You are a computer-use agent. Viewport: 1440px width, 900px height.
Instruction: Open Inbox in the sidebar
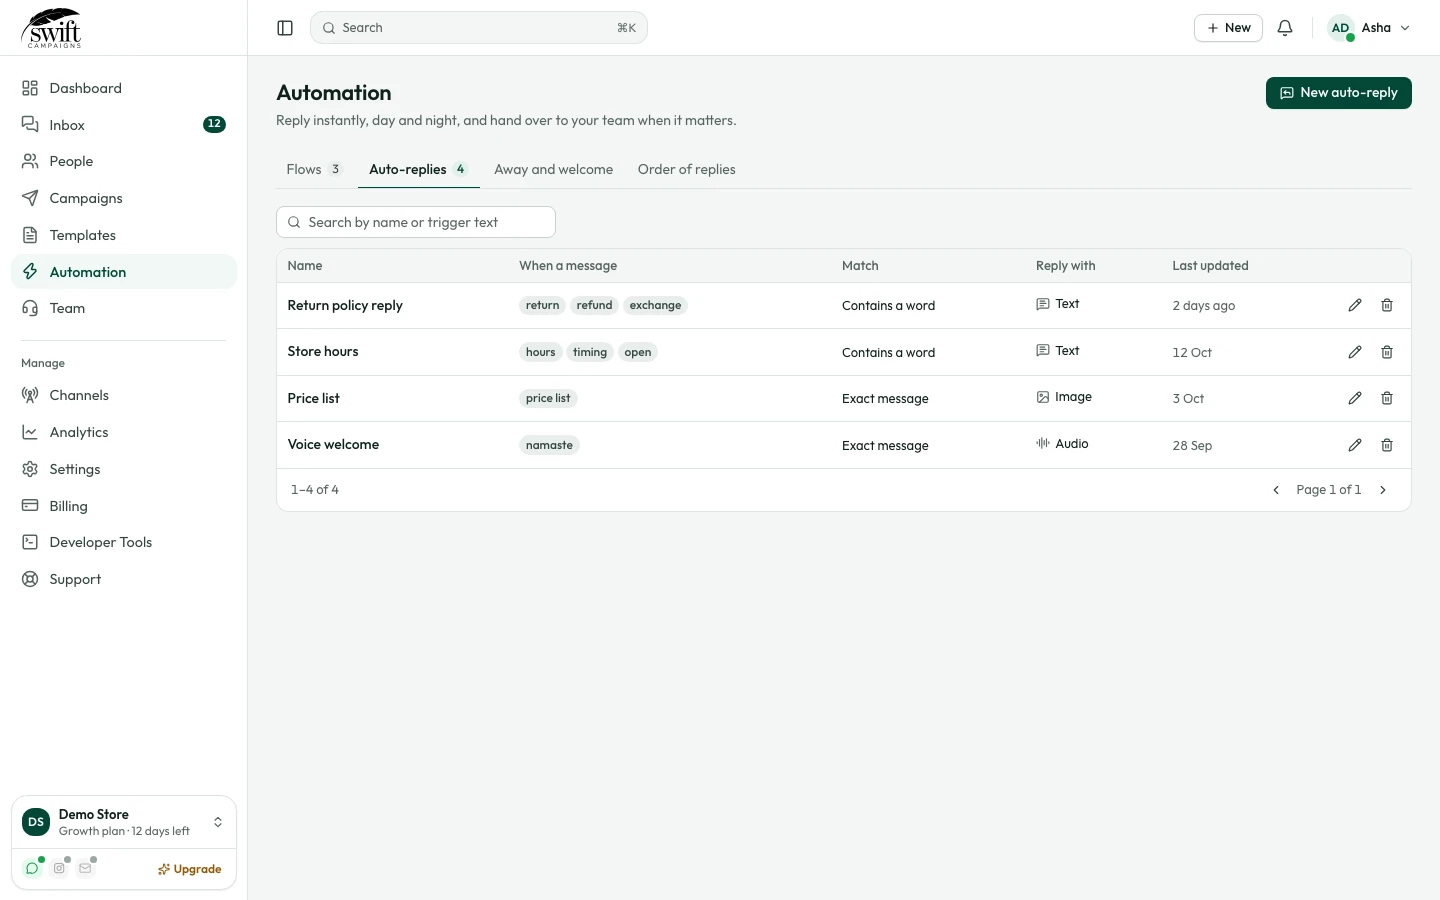pos(124,125)
